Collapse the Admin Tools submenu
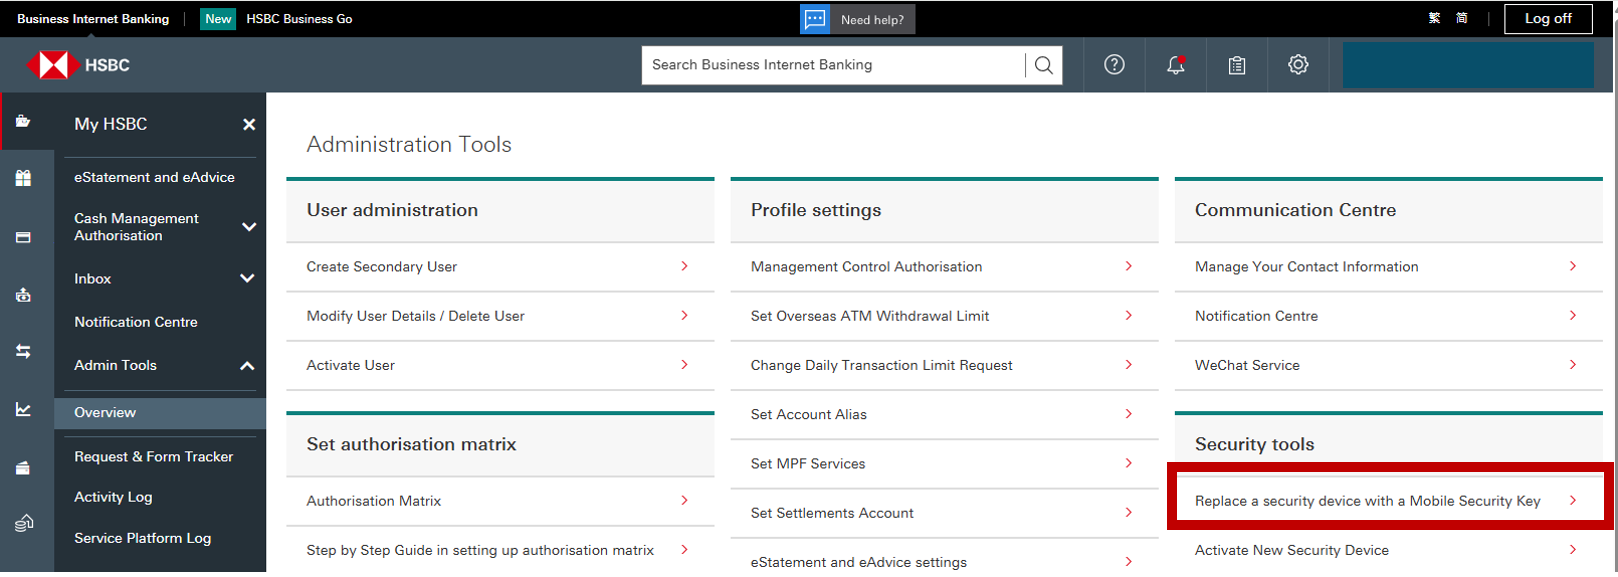The height and width of the screenshot is (577, 1618). point(247,366)
